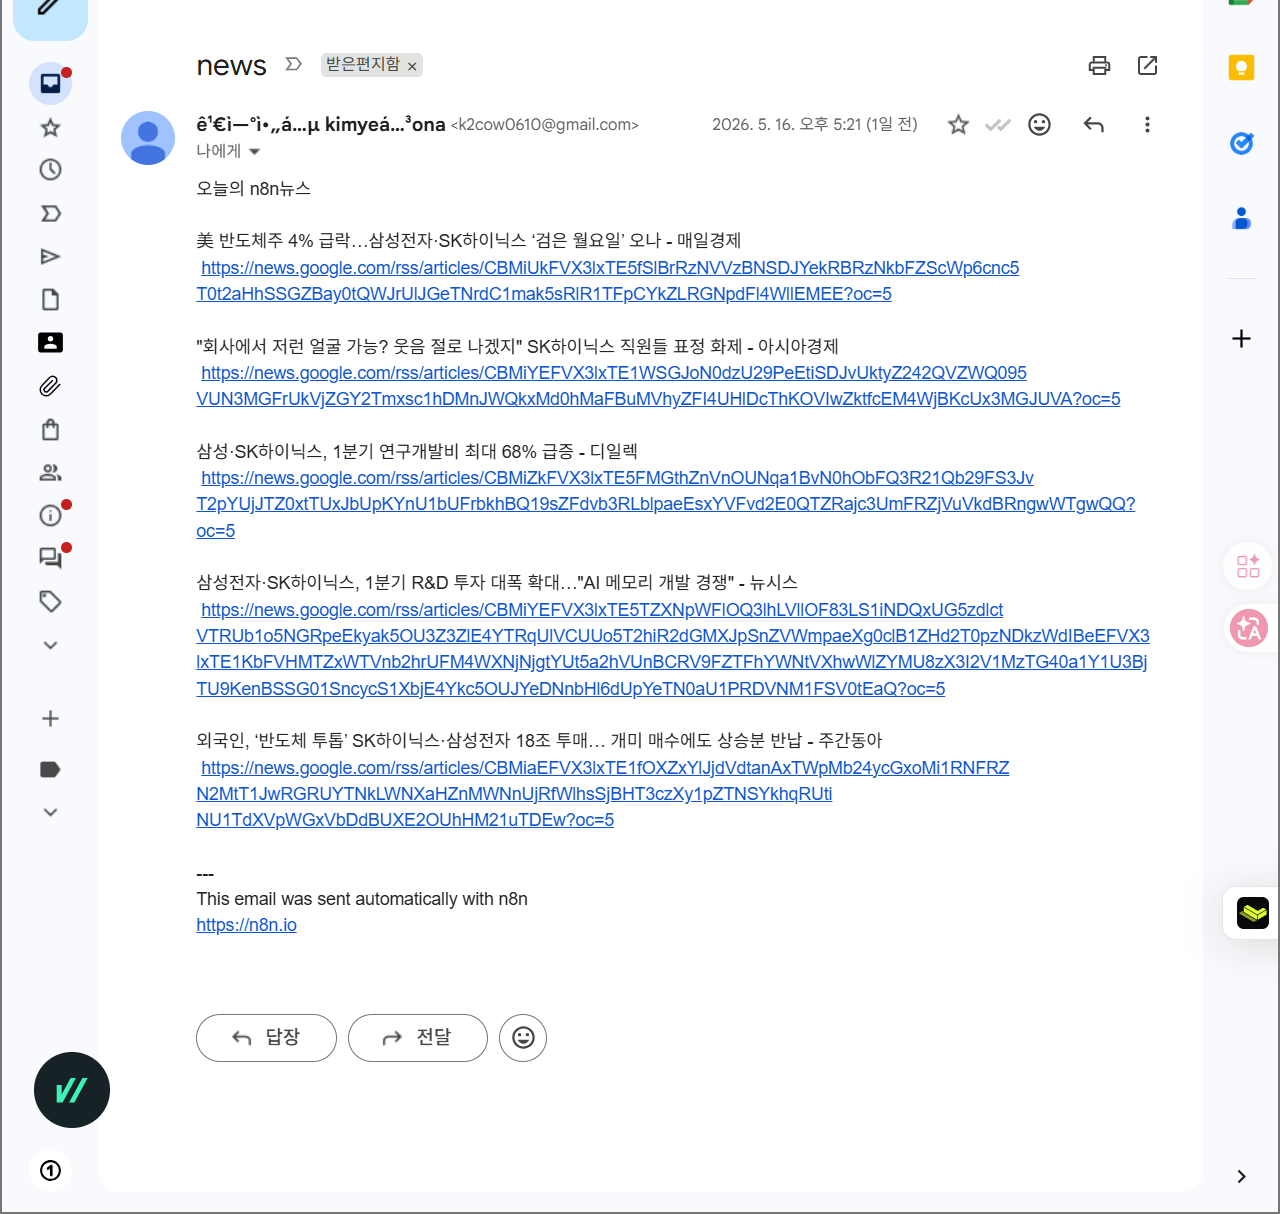
Task: Star this email in the message header
Action: coord(958,125)
